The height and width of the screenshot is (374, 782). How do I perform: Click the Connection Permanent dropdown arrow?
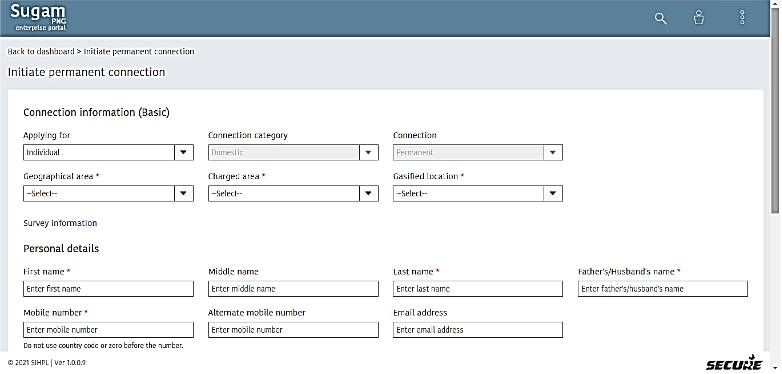[x=553, y=153]
